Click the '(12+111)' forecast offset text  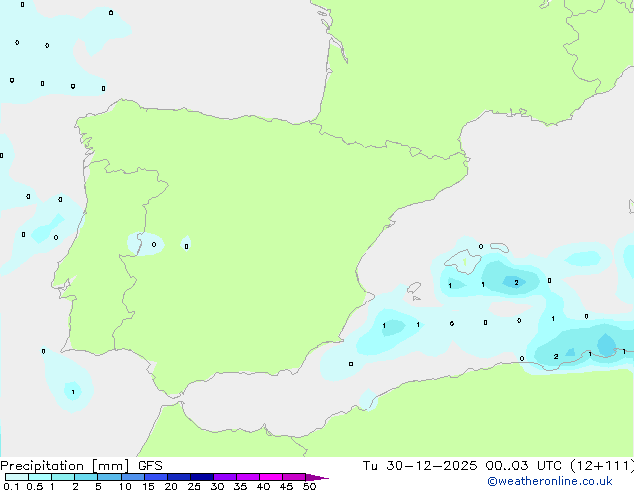602,466
